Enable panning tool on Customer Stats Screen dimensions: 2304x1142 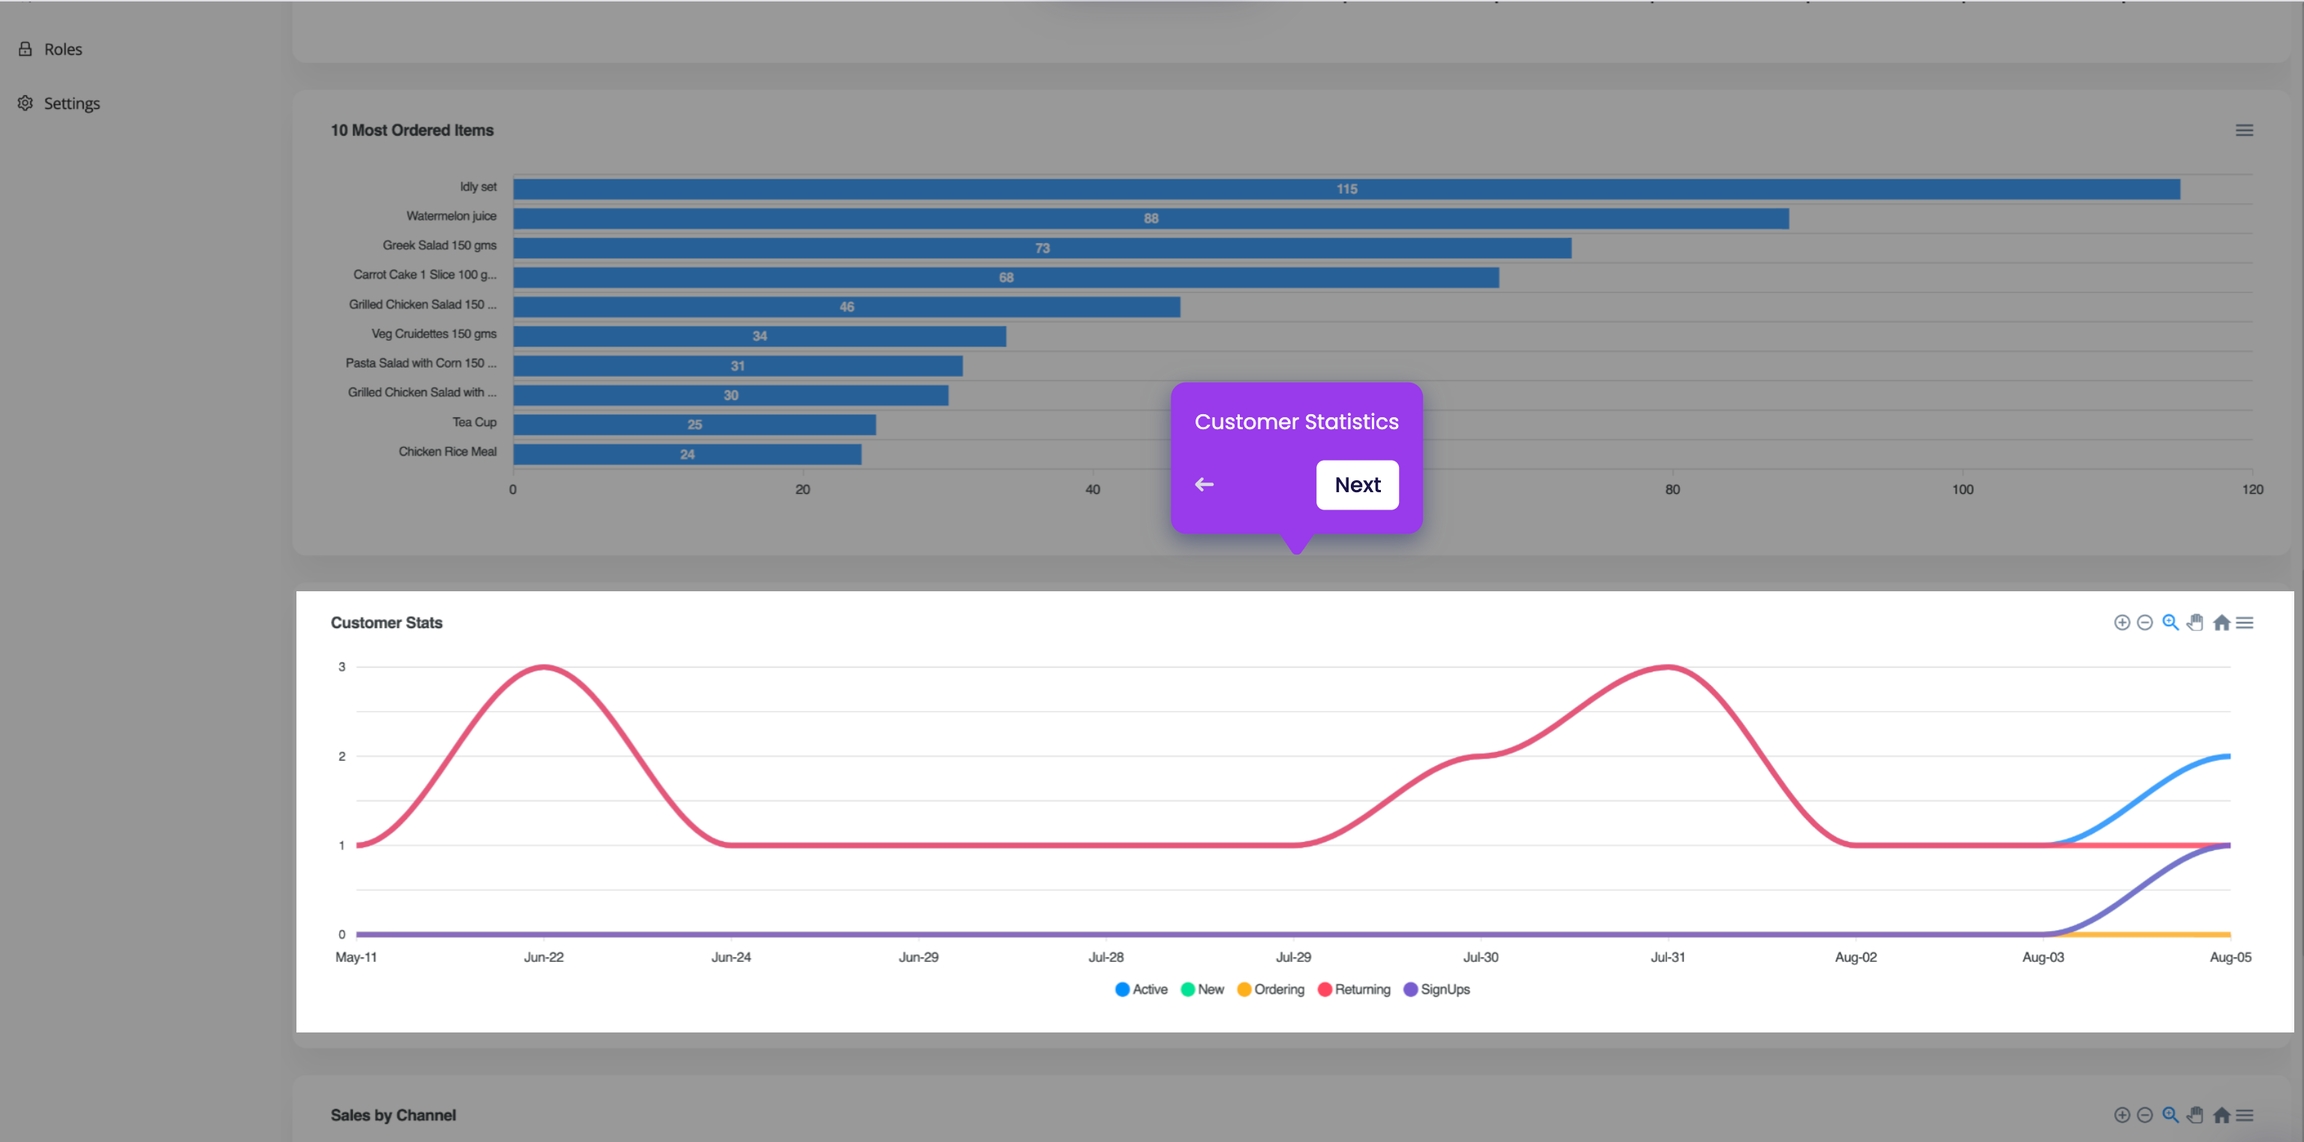coord(2195,623)
